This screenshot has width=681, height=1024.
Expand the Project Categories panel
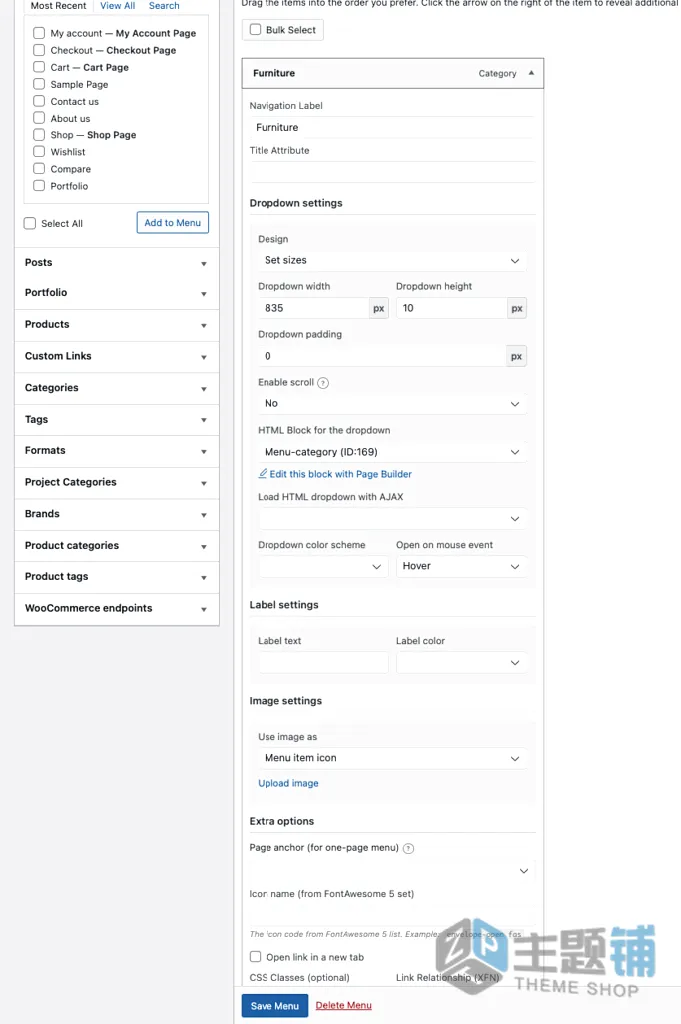(117, 482)
